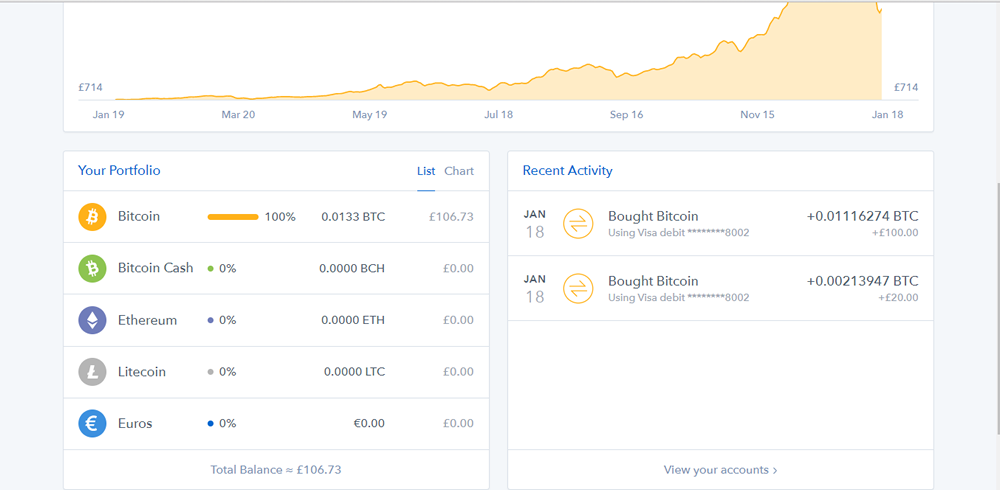Click the 0.0000 LTC balance

point(355,372)
